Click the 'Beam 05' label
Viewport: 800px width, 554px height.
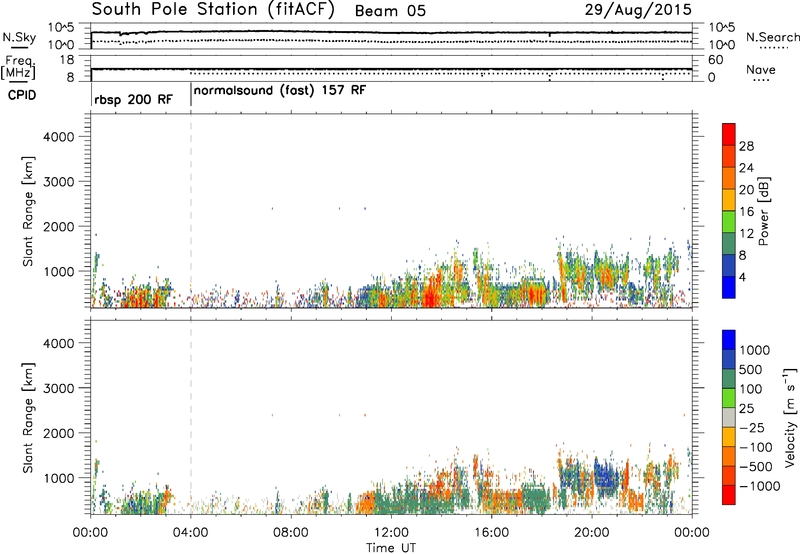[390, 11]
